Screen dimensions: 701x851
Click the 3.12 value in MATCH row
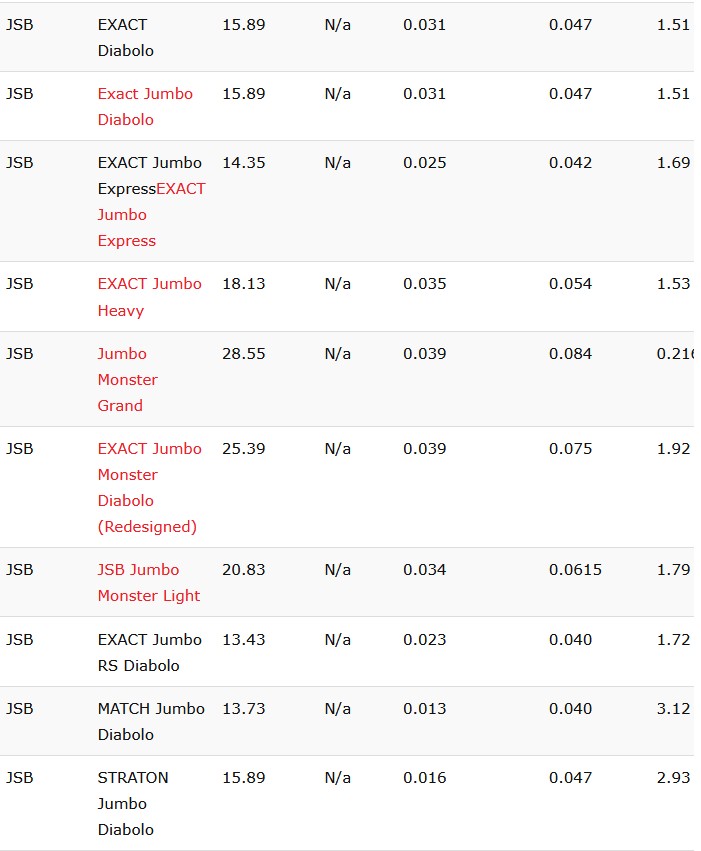(x=673, y=709)
